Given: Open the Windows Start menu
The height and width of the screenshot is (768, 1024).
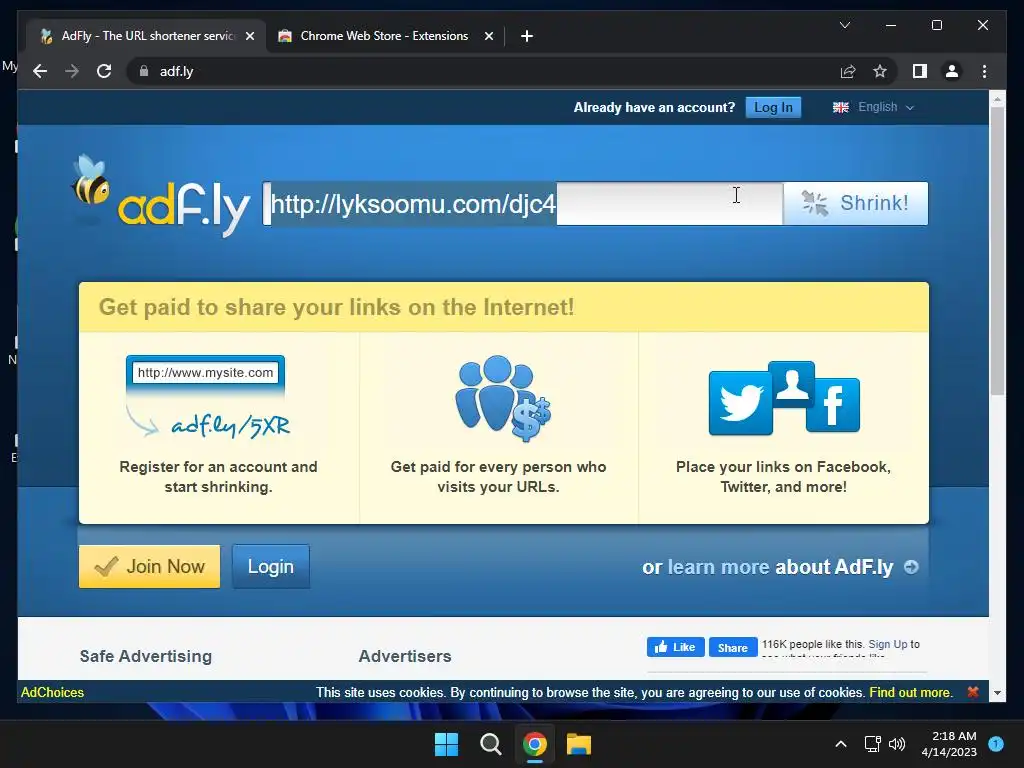Looking at the screenshot, I should click(x=447, y=744).
